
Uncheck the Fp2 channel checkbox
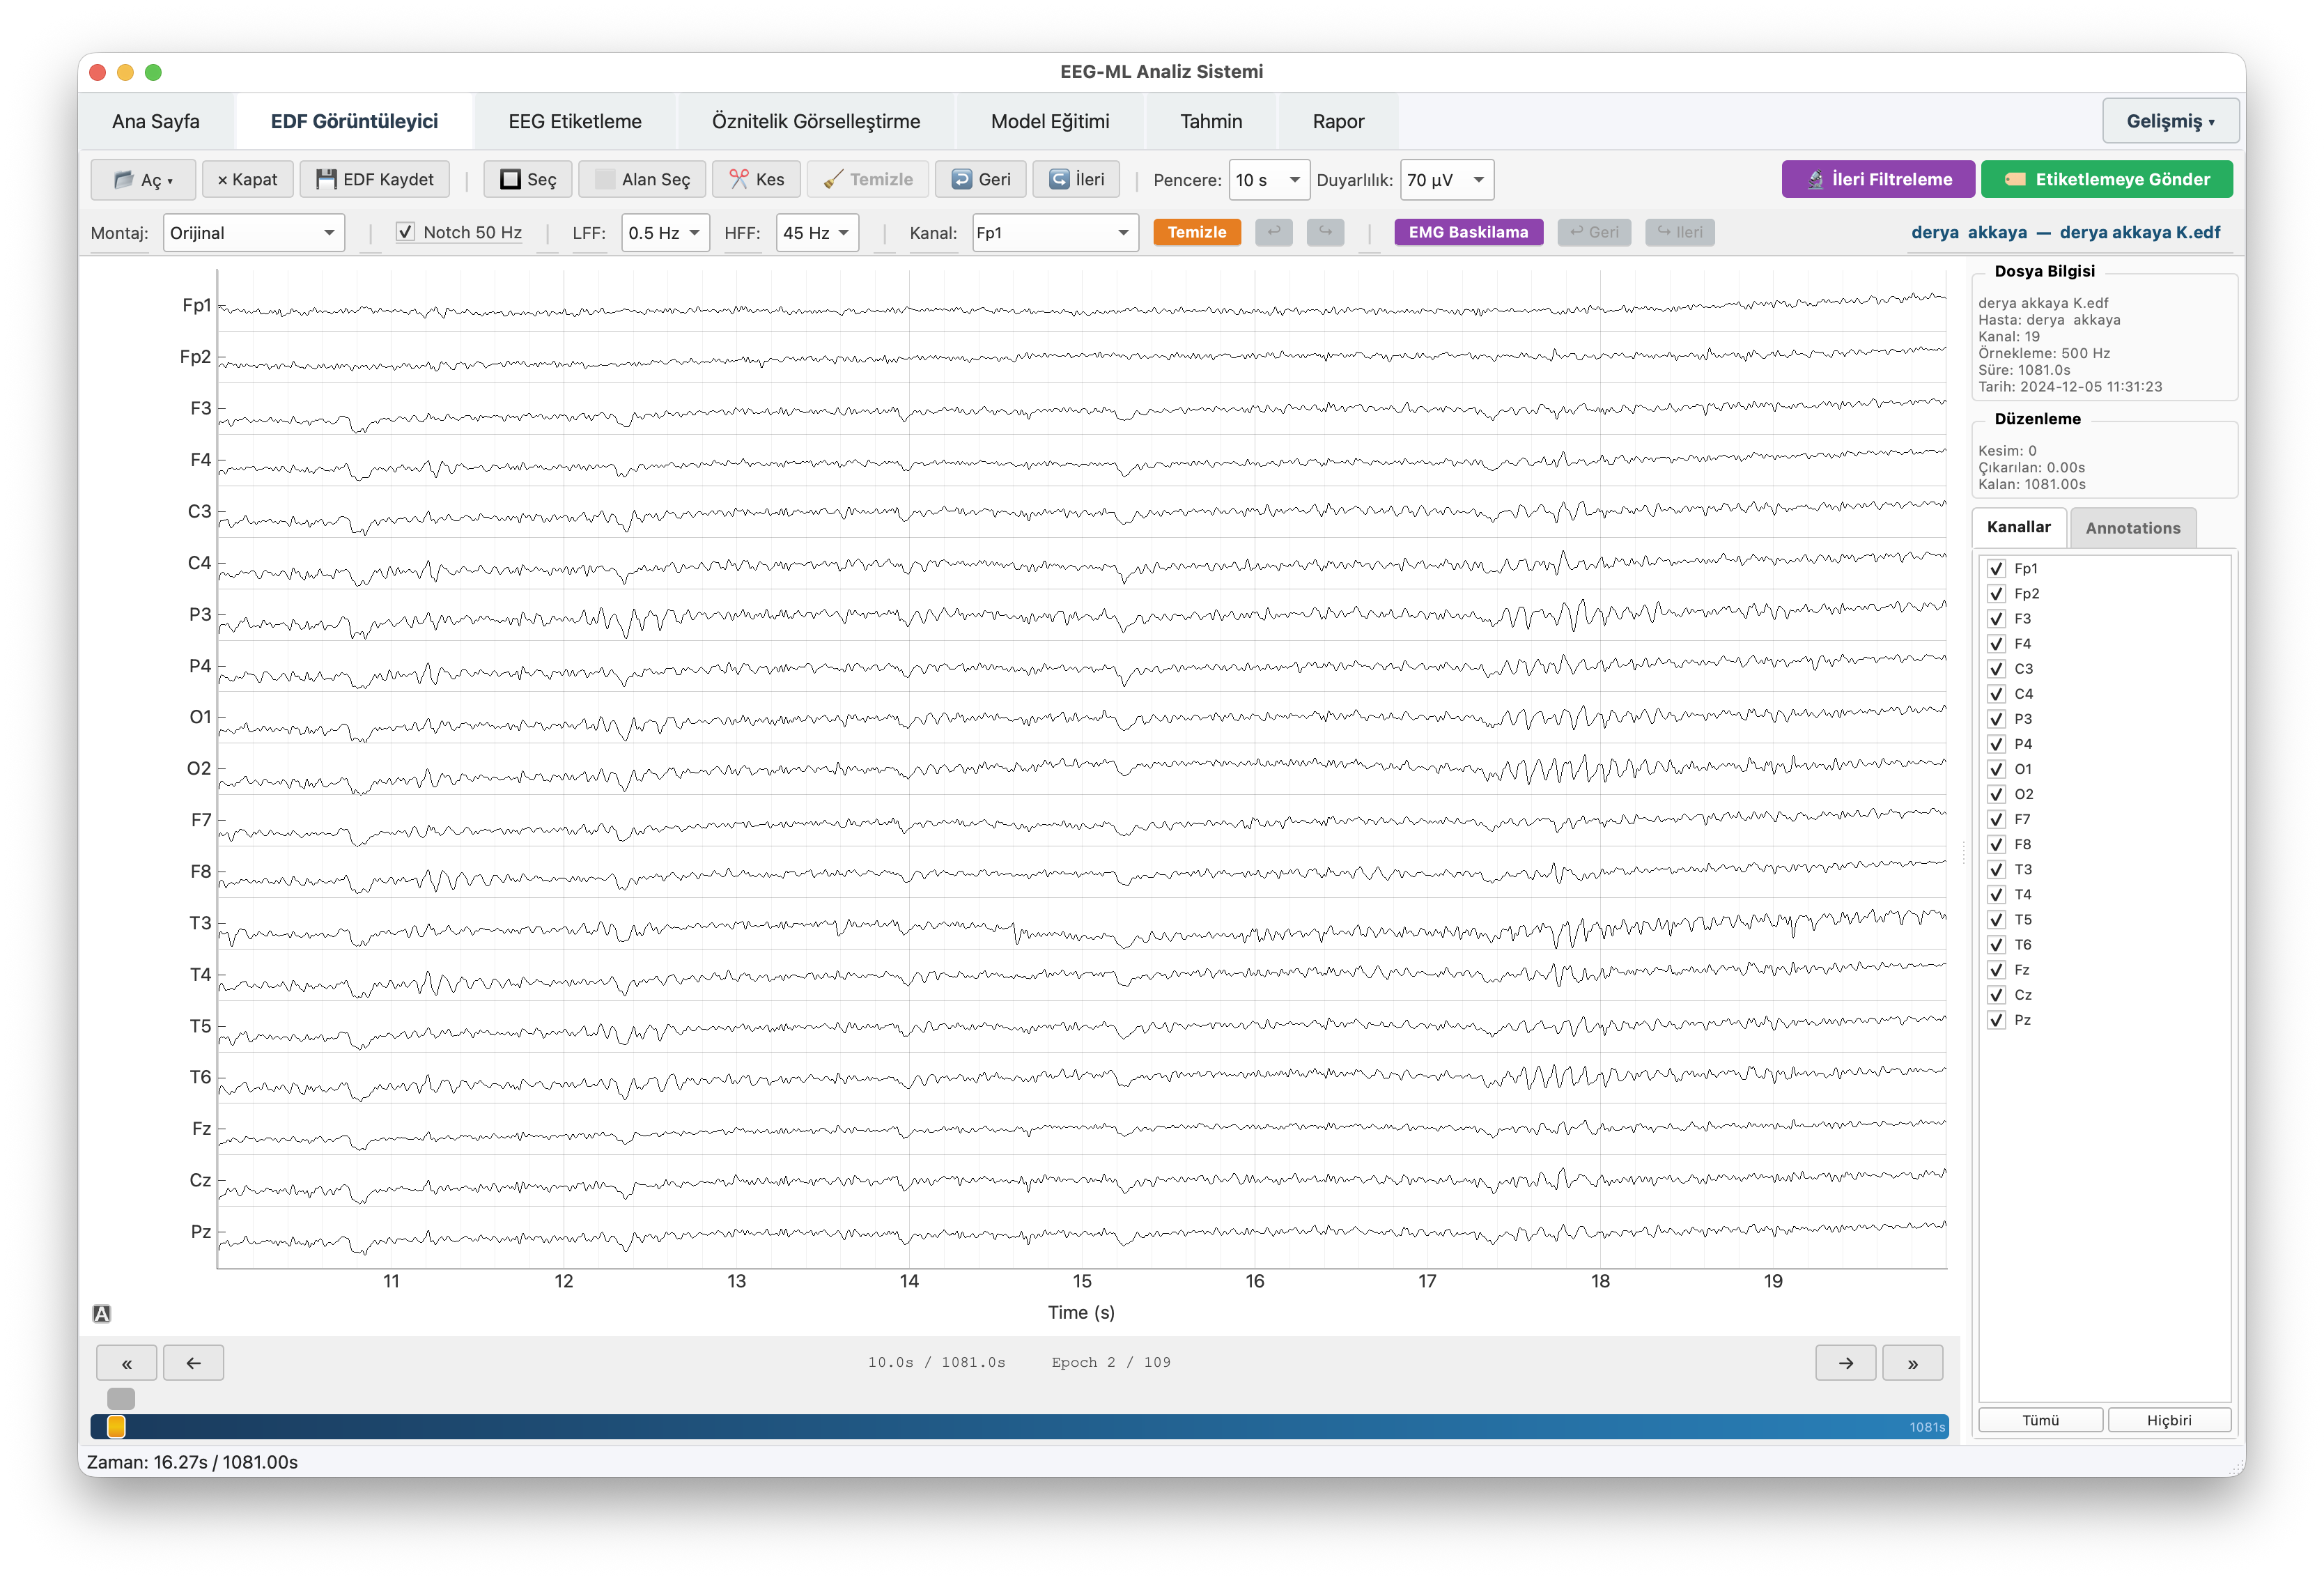[x=1996, y=594]
